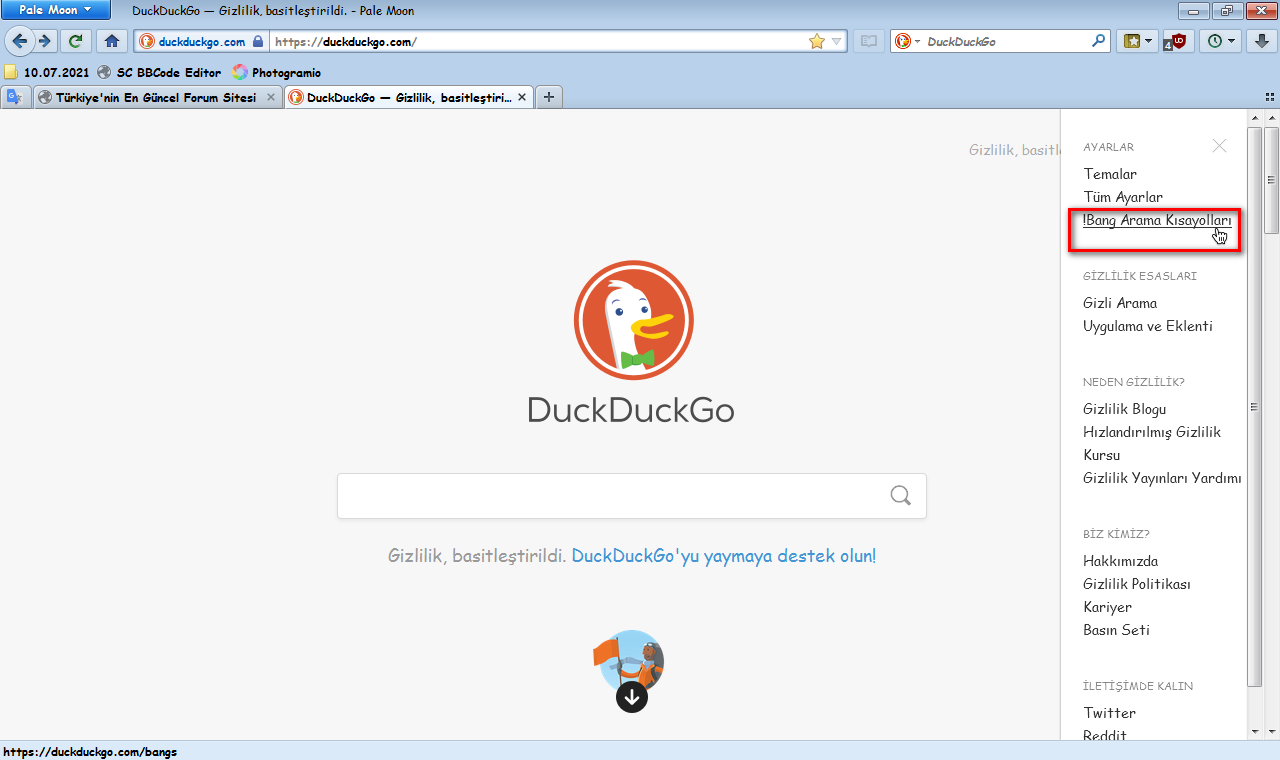This screenshot has width=1280, height=760.
Task: Open the Pale Moon application menu
Action: (x=56, y=10)
